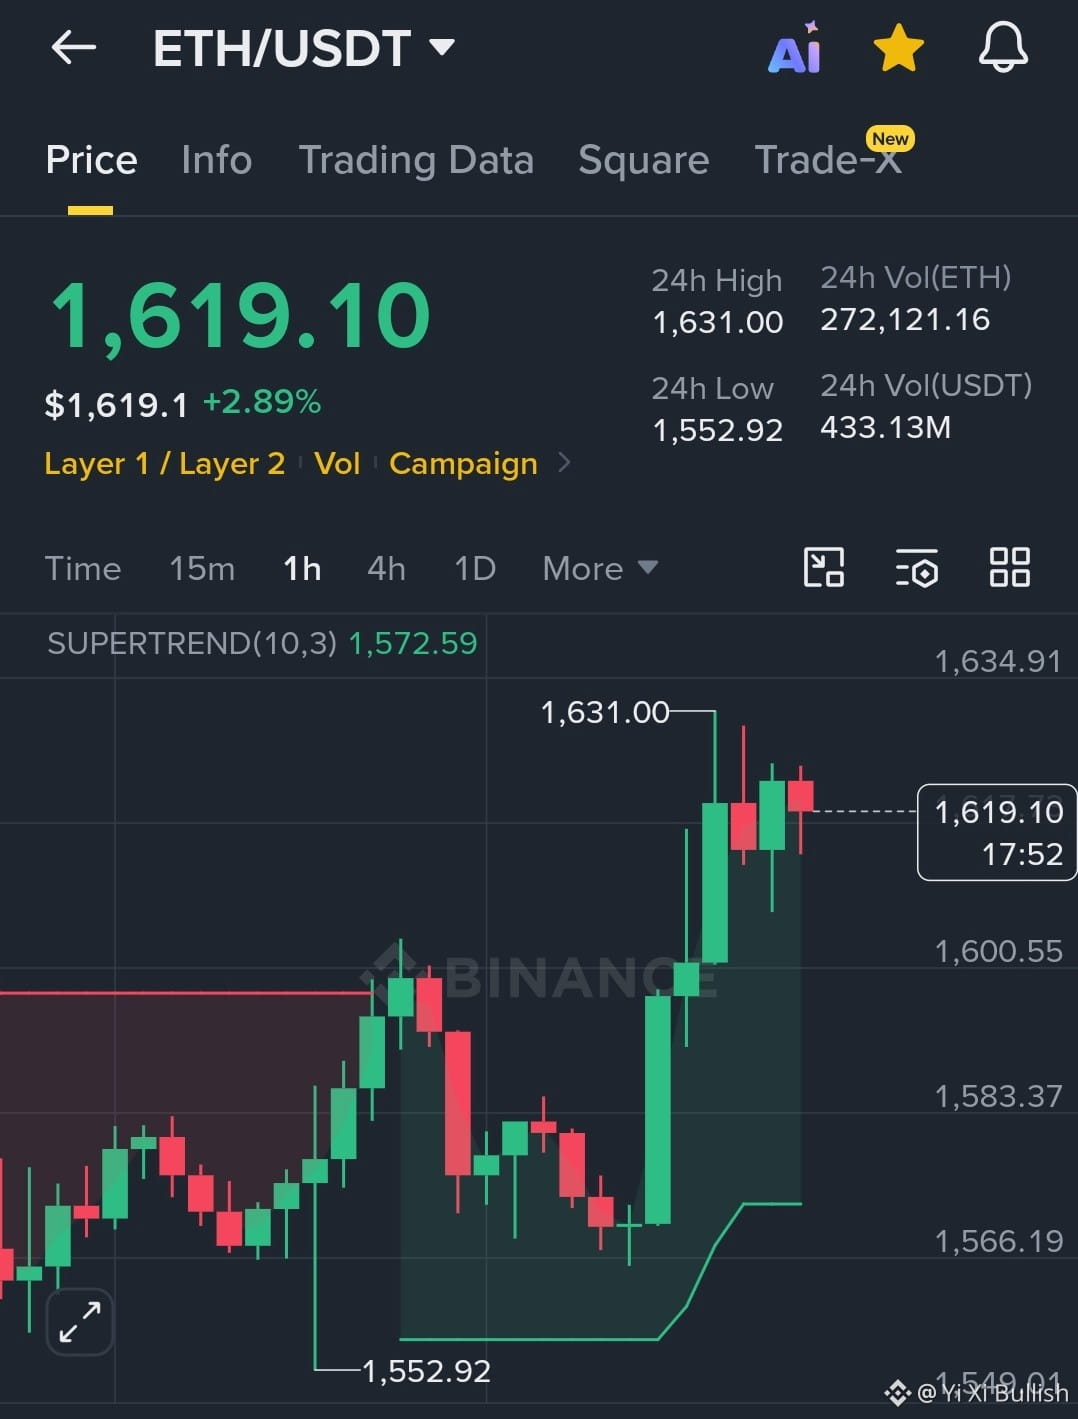Viewport: 1078px width, 1419px height.
Task: Select the 24h High value 1,631.00
Action: (717, 322)
